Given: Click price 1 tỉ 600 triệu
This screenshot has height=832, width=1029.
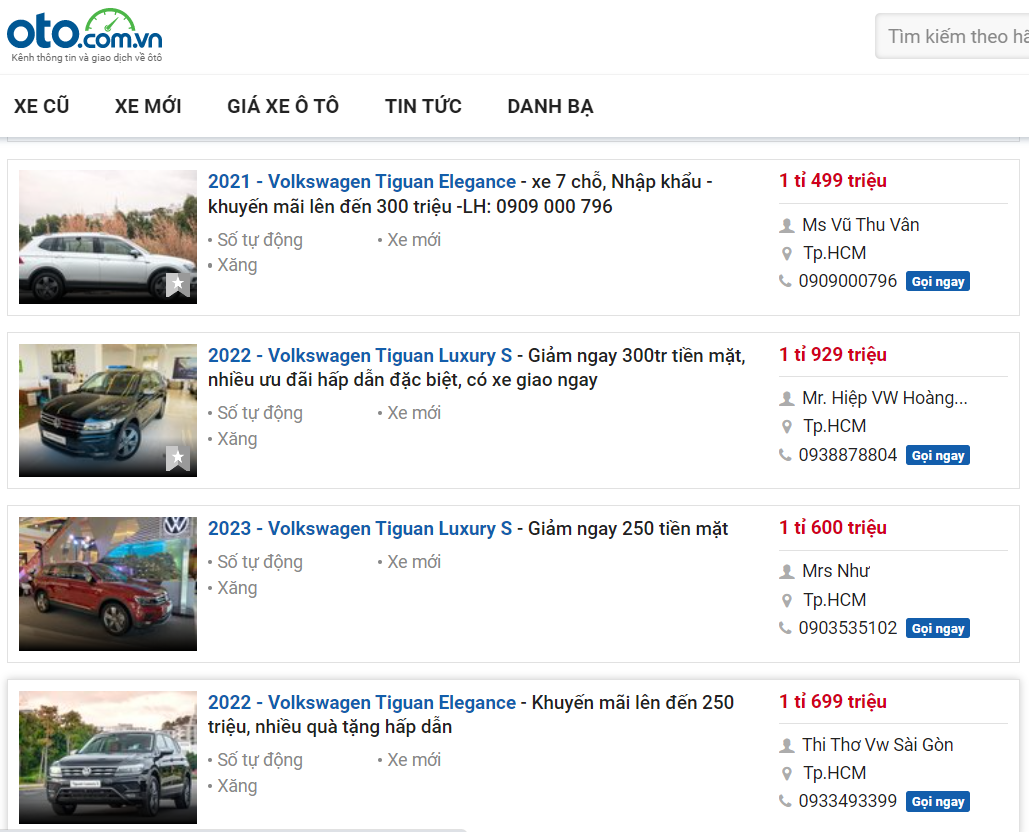Looking at the screenshot, I should (833, 528).
